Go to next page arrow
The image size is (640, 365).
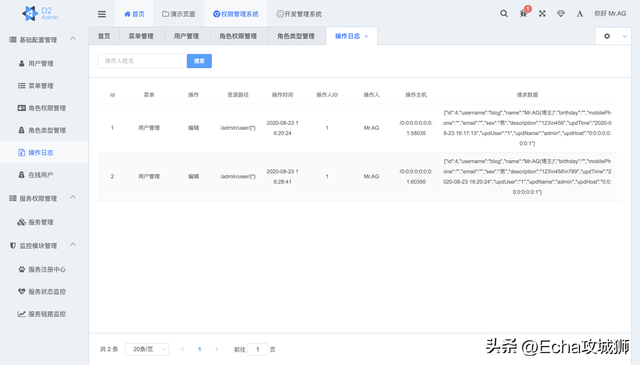click(x=217, y=349)
